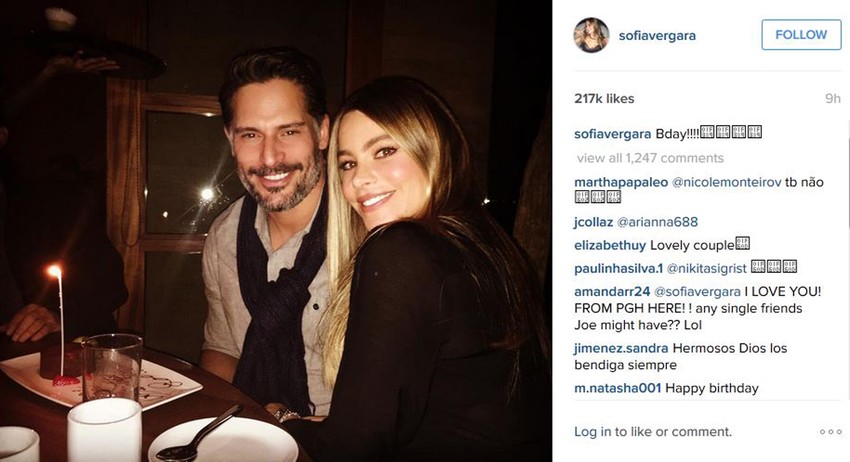Open amandarr24's profile

(x=612, y=292)
